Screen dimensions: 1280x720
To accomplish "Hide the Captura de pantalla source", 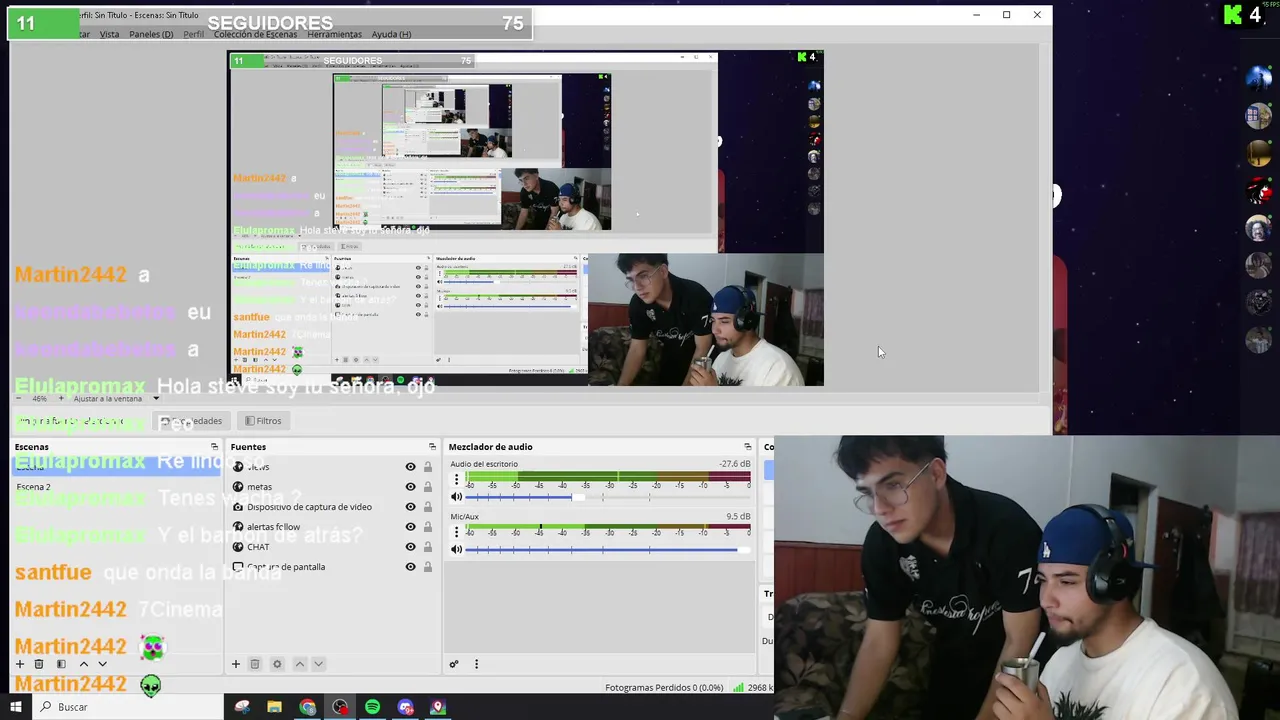I will (410, 567).
